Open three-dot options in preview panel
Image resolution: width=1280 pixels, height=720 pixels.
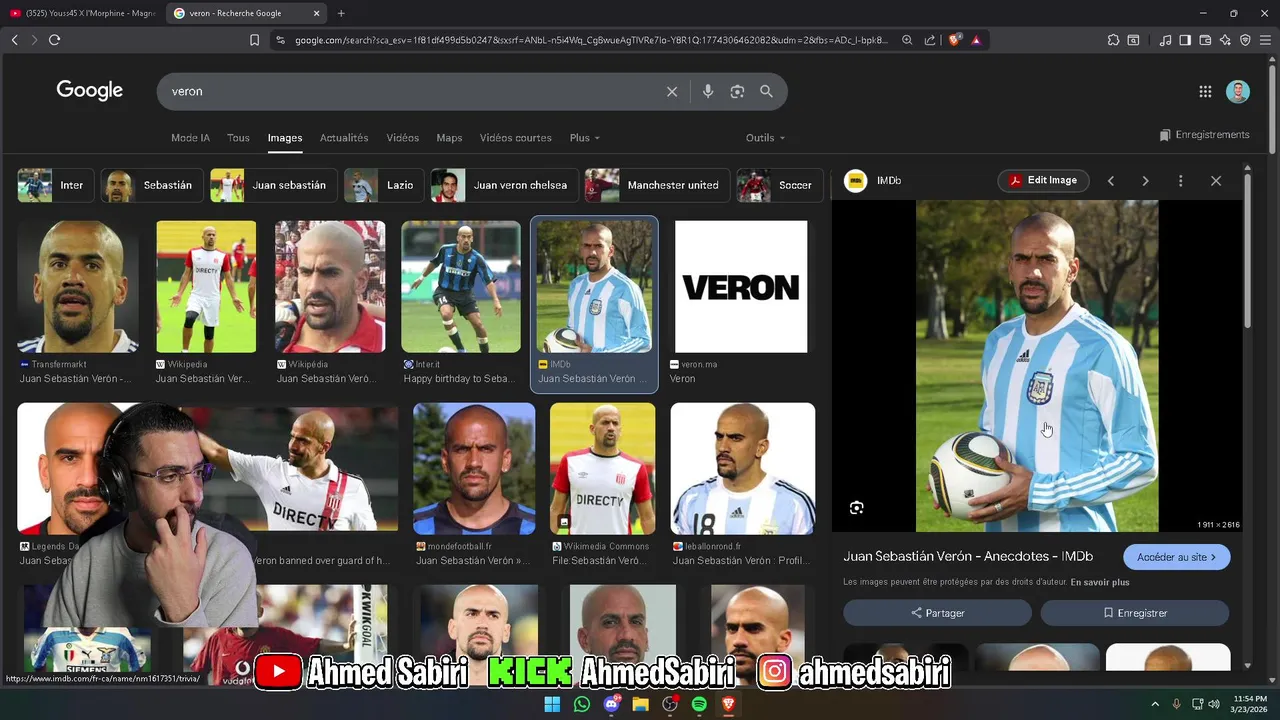(x=1180, y=181)
